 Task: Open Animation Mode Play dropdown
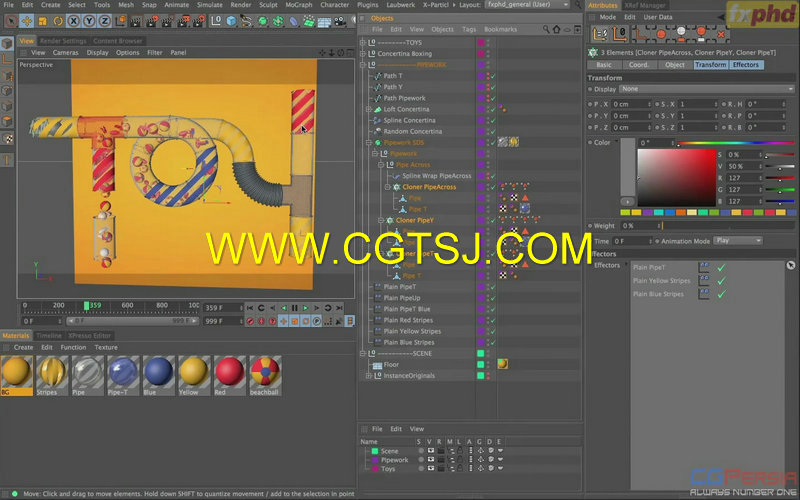[738, 240]
